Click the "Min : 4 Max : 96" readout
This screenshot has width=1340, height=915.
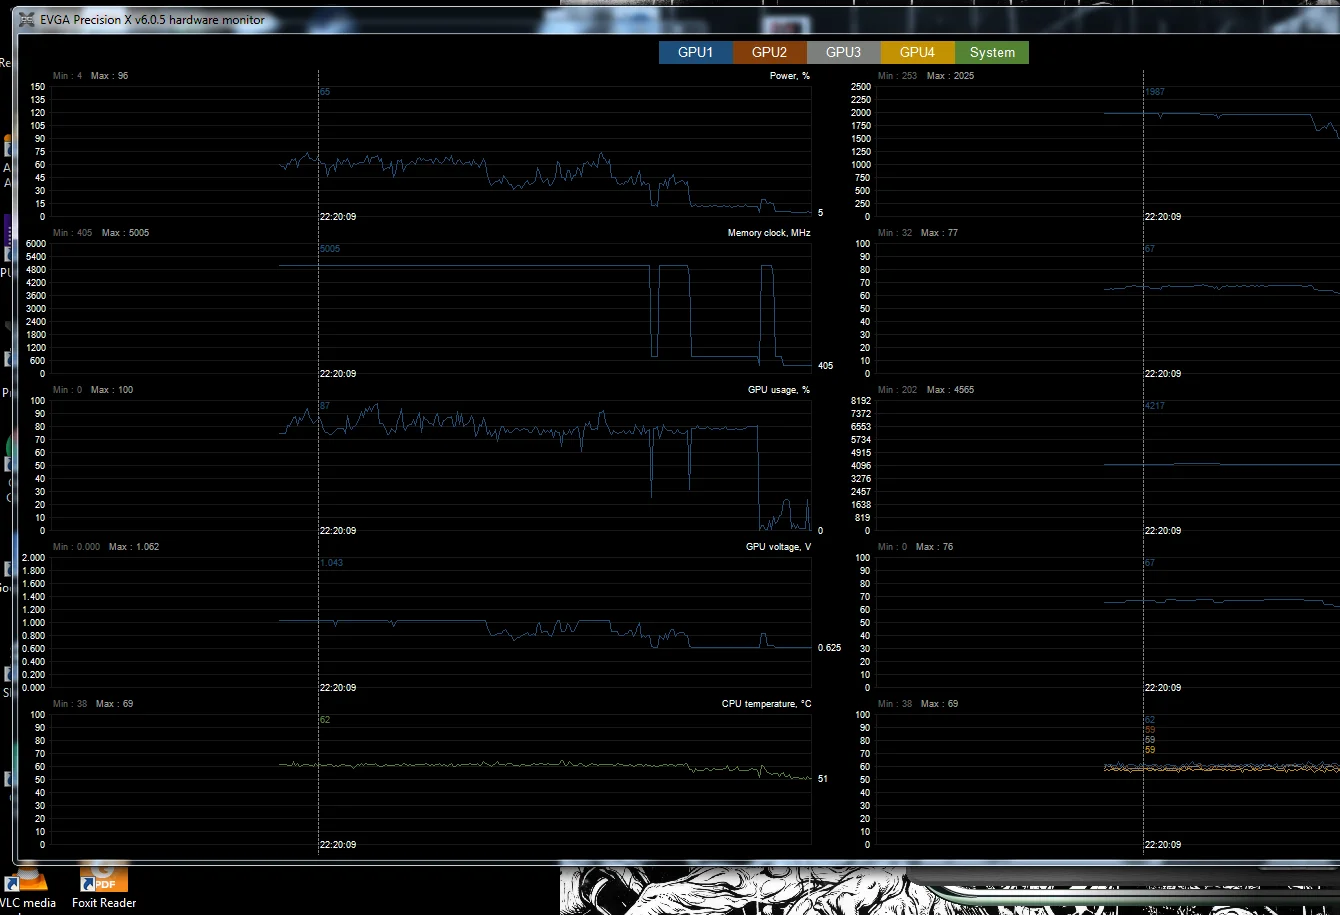pyautogui.click(x=91, y=76)
